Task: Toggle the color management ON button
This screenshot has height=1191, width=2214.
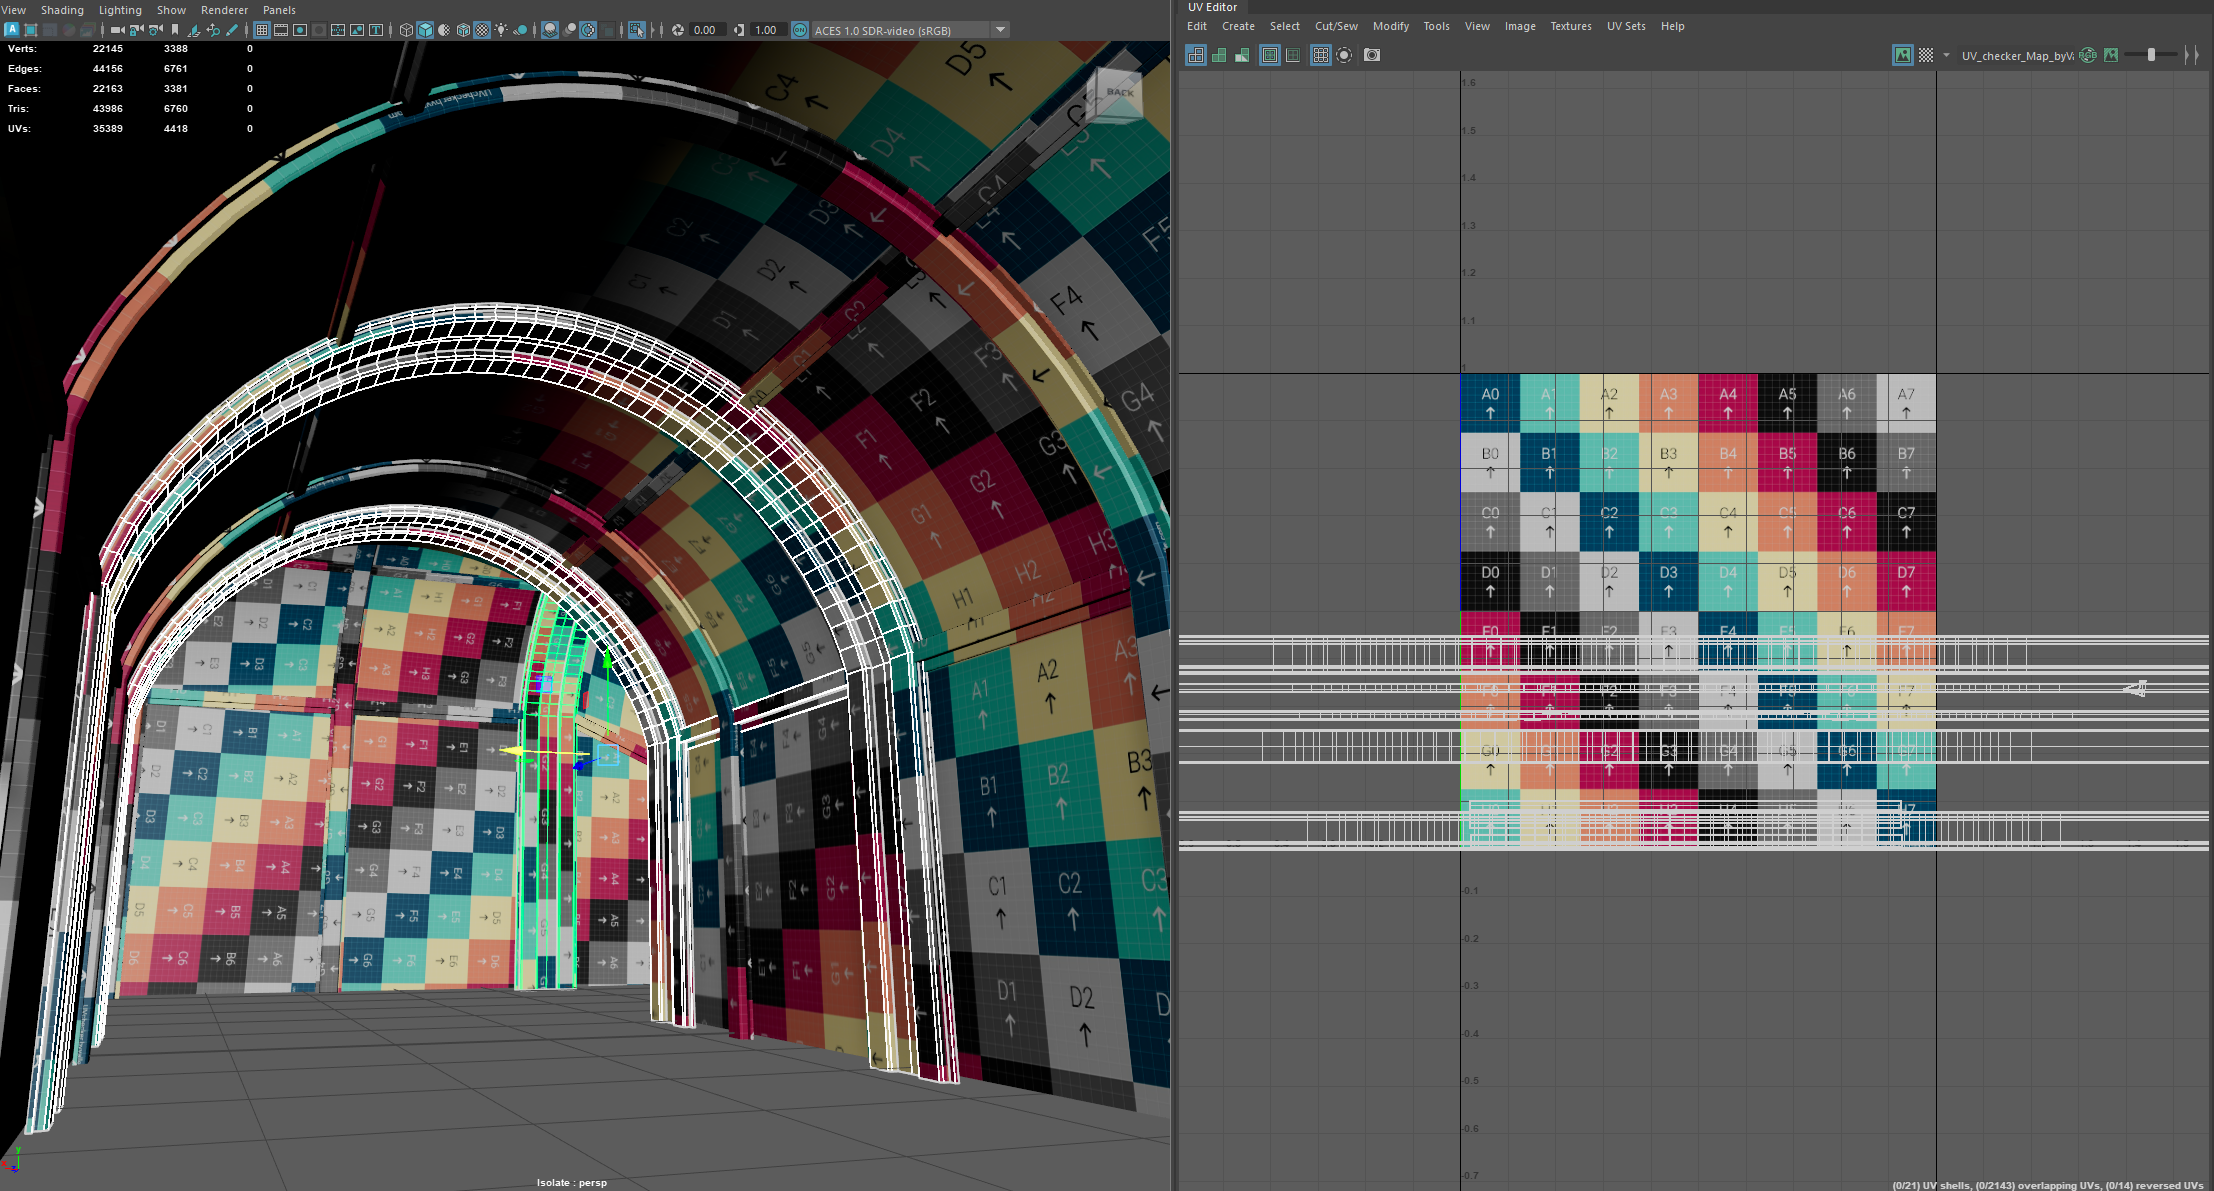Action: click(x=799, y=30)
